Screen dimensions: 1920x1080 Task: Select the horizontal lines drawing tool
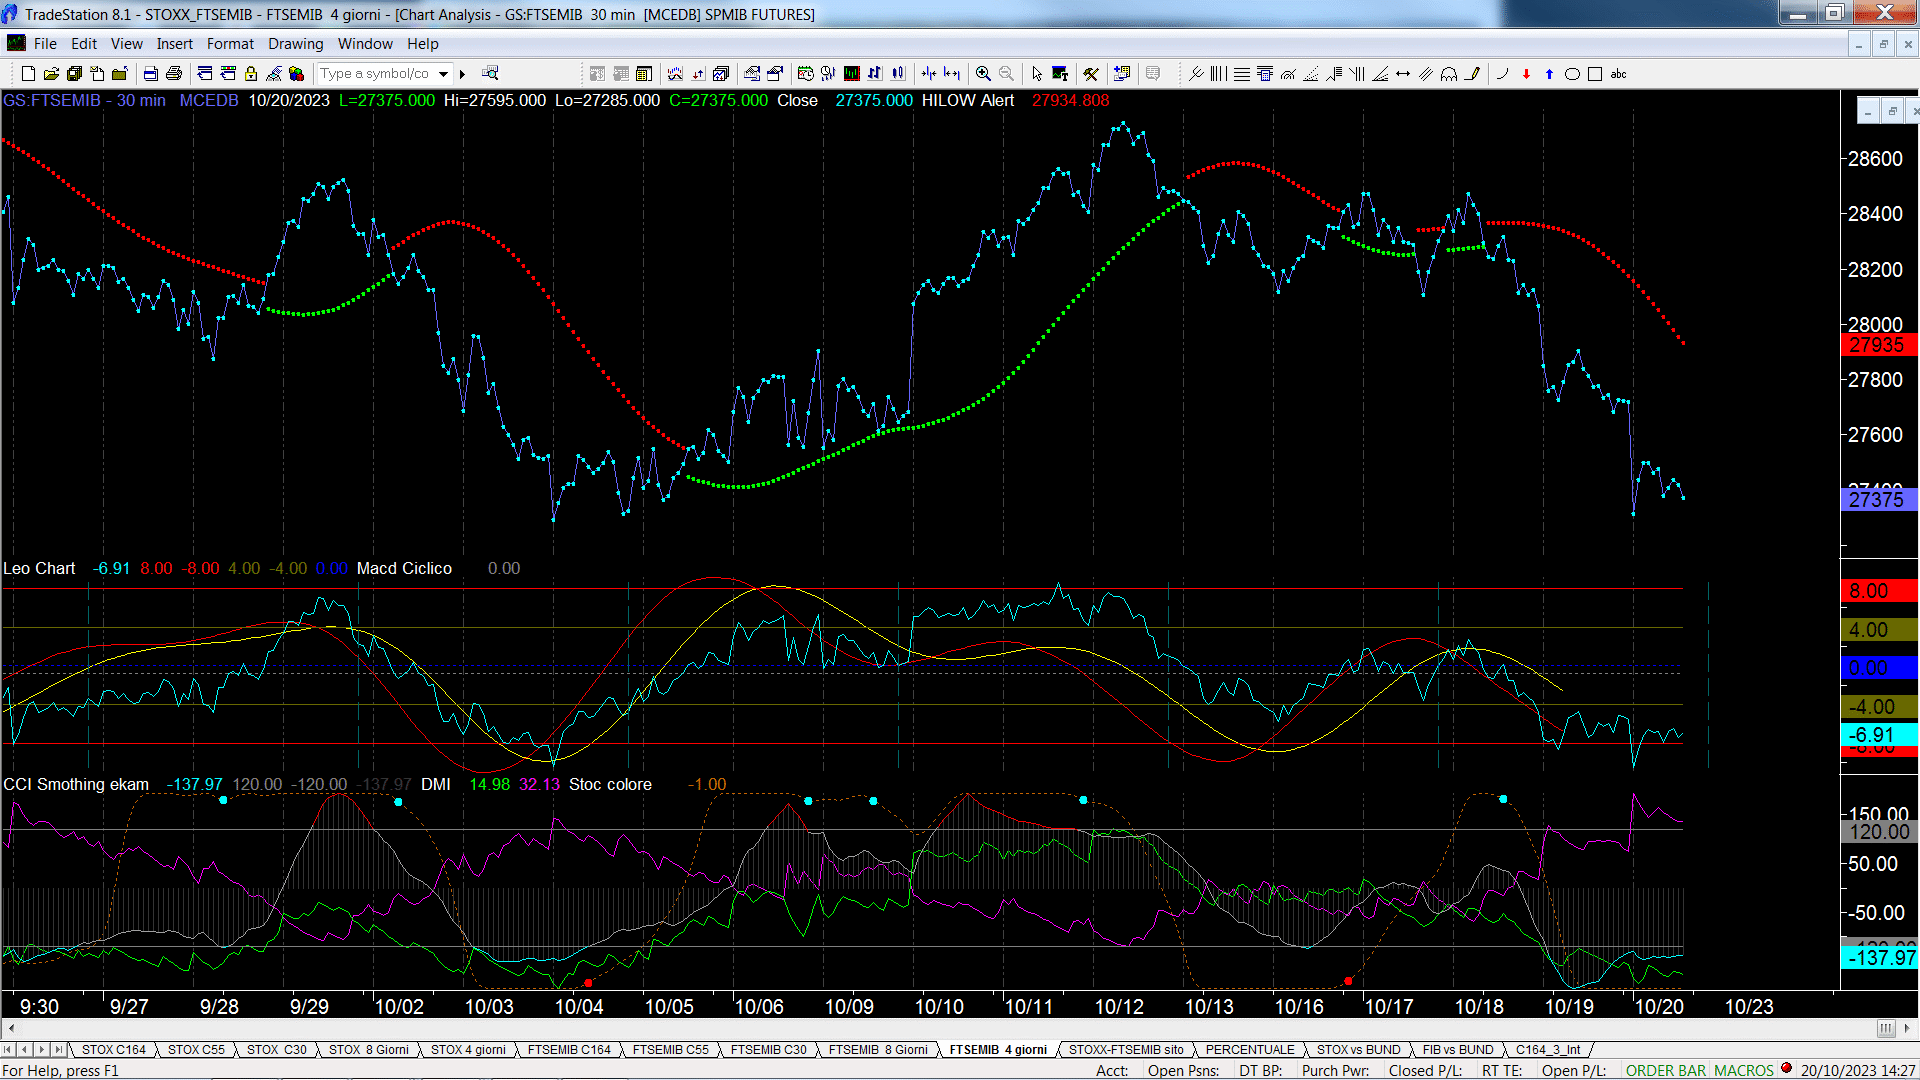coord(1242,74)
